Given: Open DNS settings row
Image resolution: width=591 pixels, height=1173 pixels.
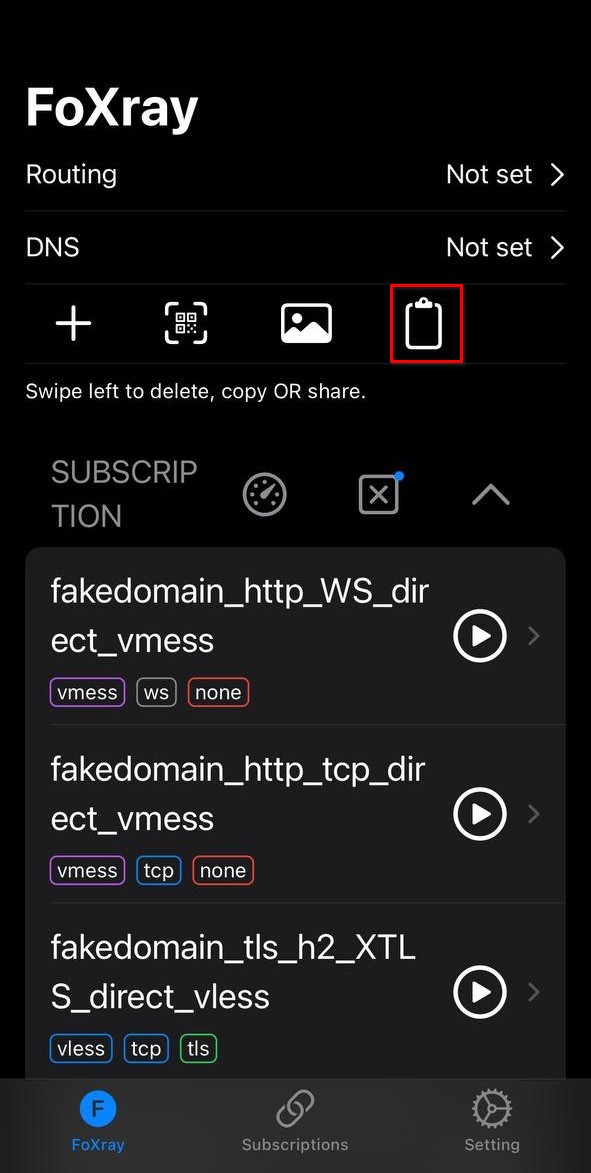Looking at the screenshot, I should (296, 248).
